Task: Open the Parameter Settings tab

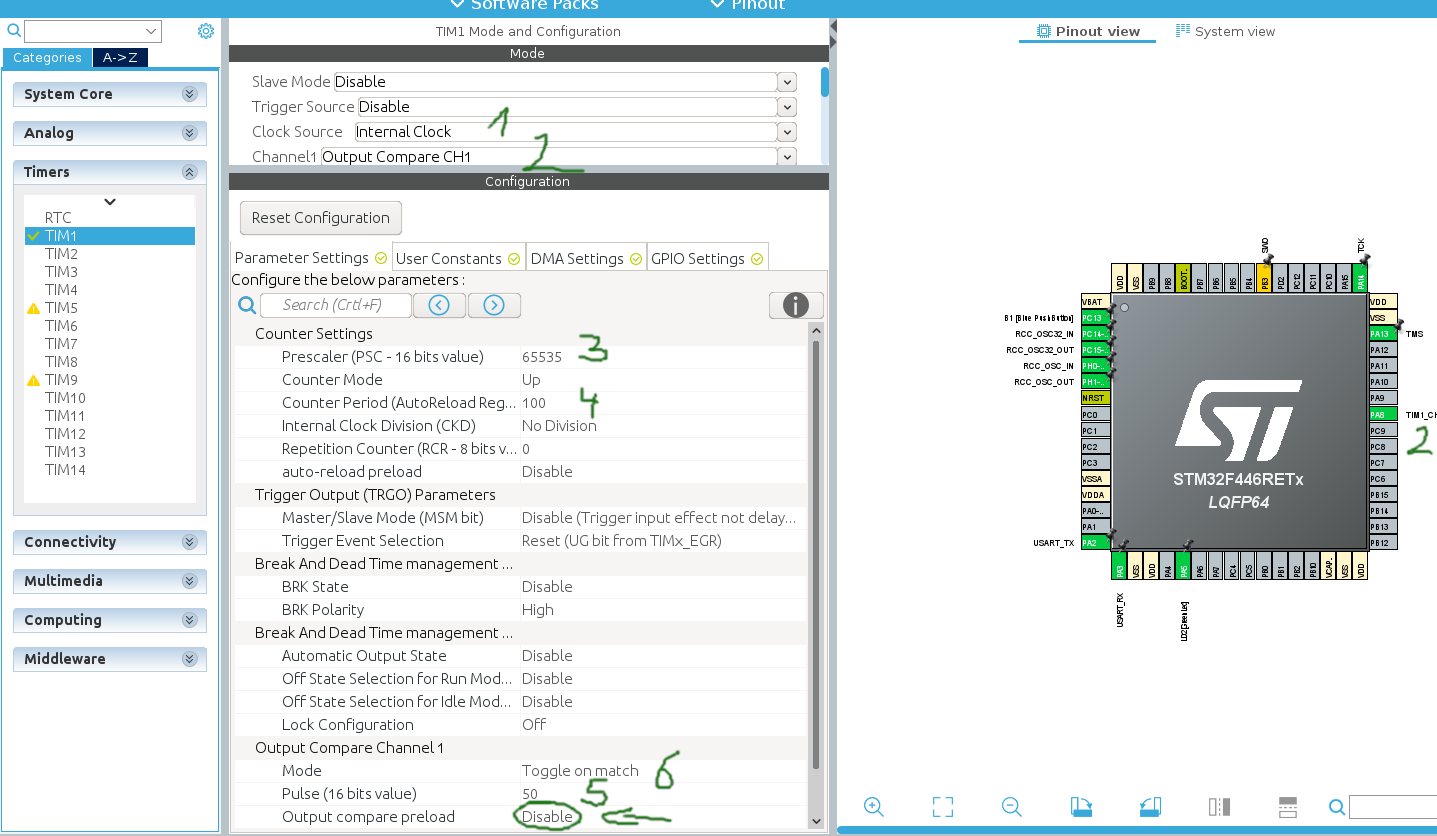Action: point(311,258)
